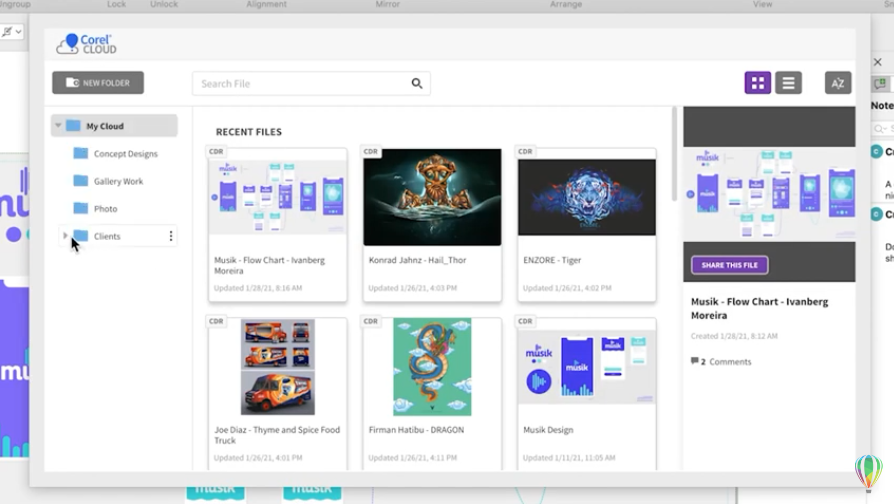This screenshot has width=894, height=504.
Task: Click CDR badge on DRAGON card
Action: [371, 322]
